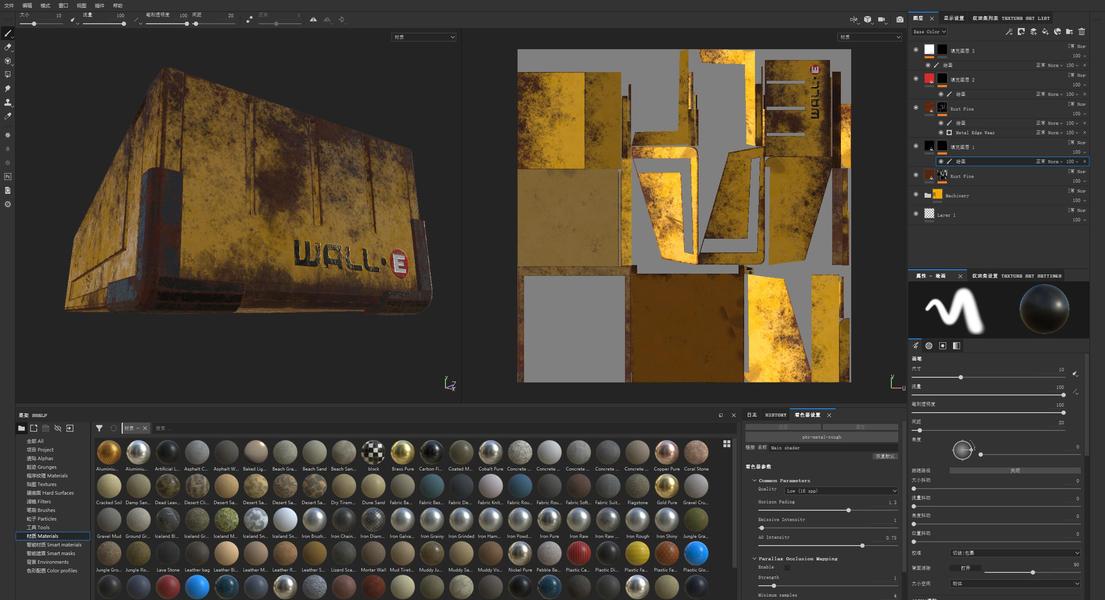
Task: Select the Eraser tool in left toolbar
Action: tap(8, 47)
